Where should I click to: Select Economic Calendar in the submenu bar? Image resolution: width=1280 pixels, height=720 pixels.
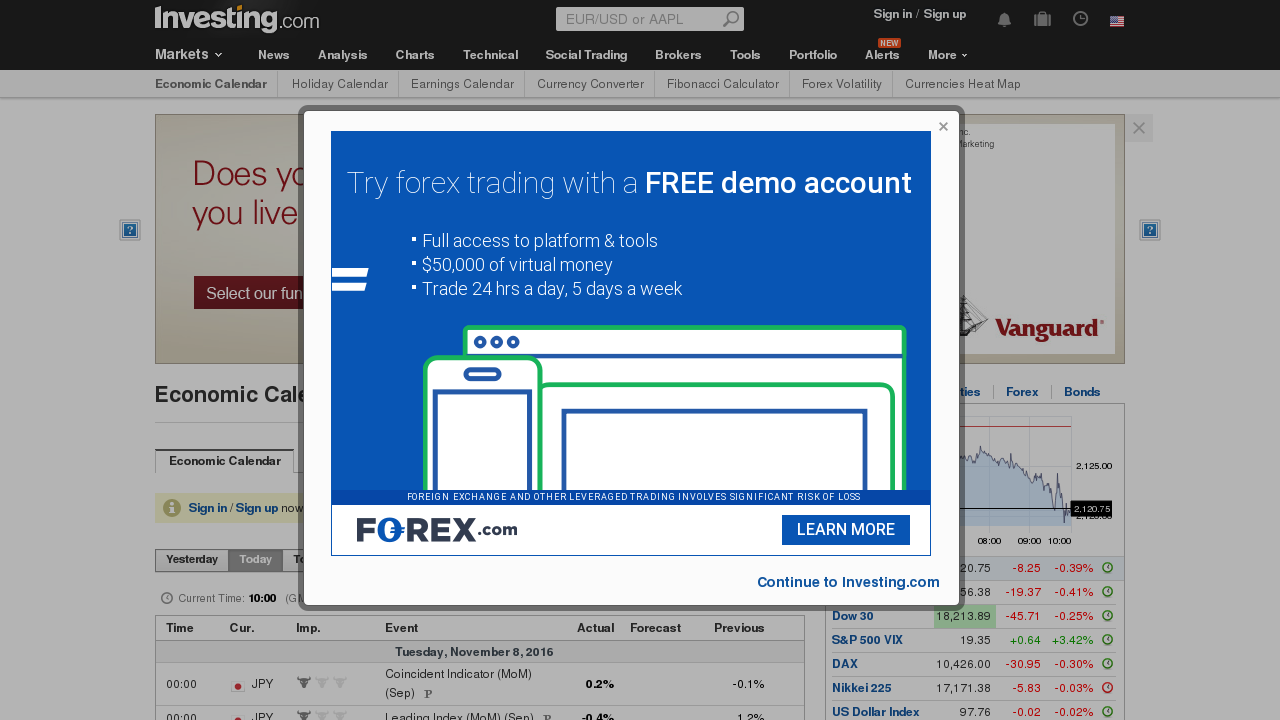click(211, 84)
